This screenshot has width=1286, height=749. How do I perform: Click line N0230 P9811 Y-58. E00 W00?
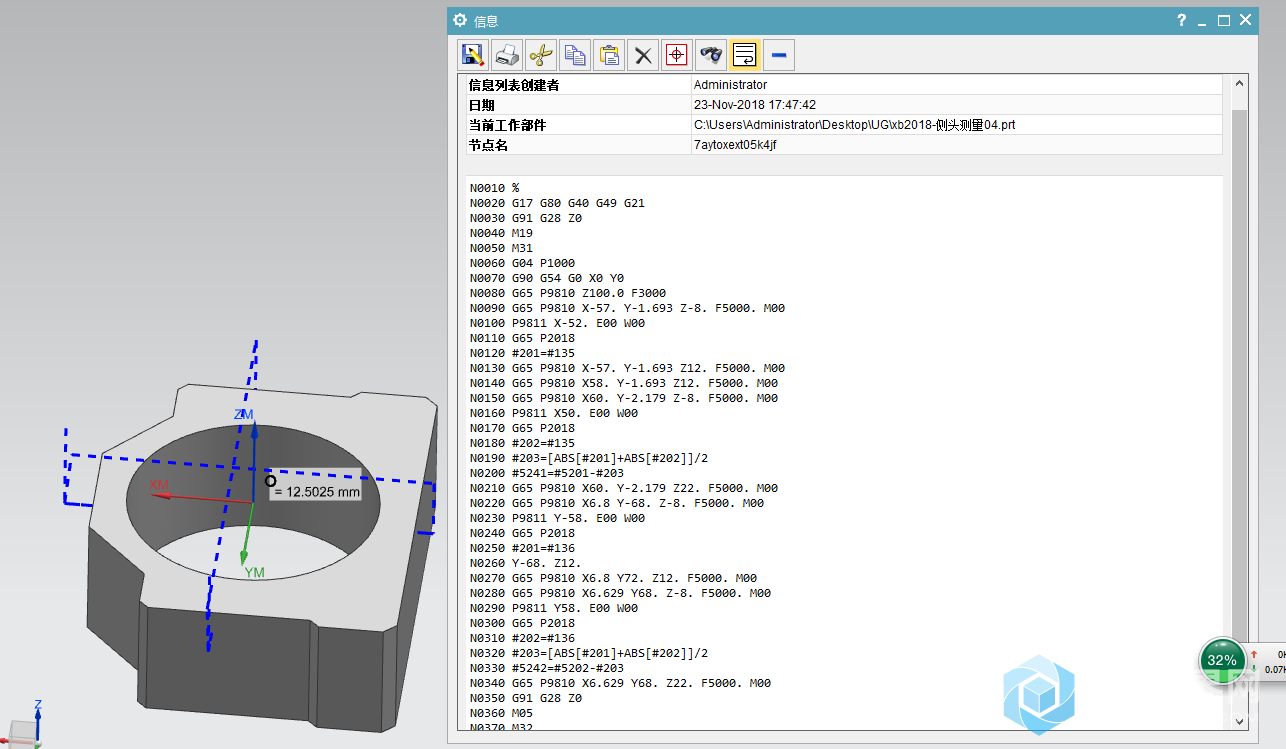(x=557, y=518)
